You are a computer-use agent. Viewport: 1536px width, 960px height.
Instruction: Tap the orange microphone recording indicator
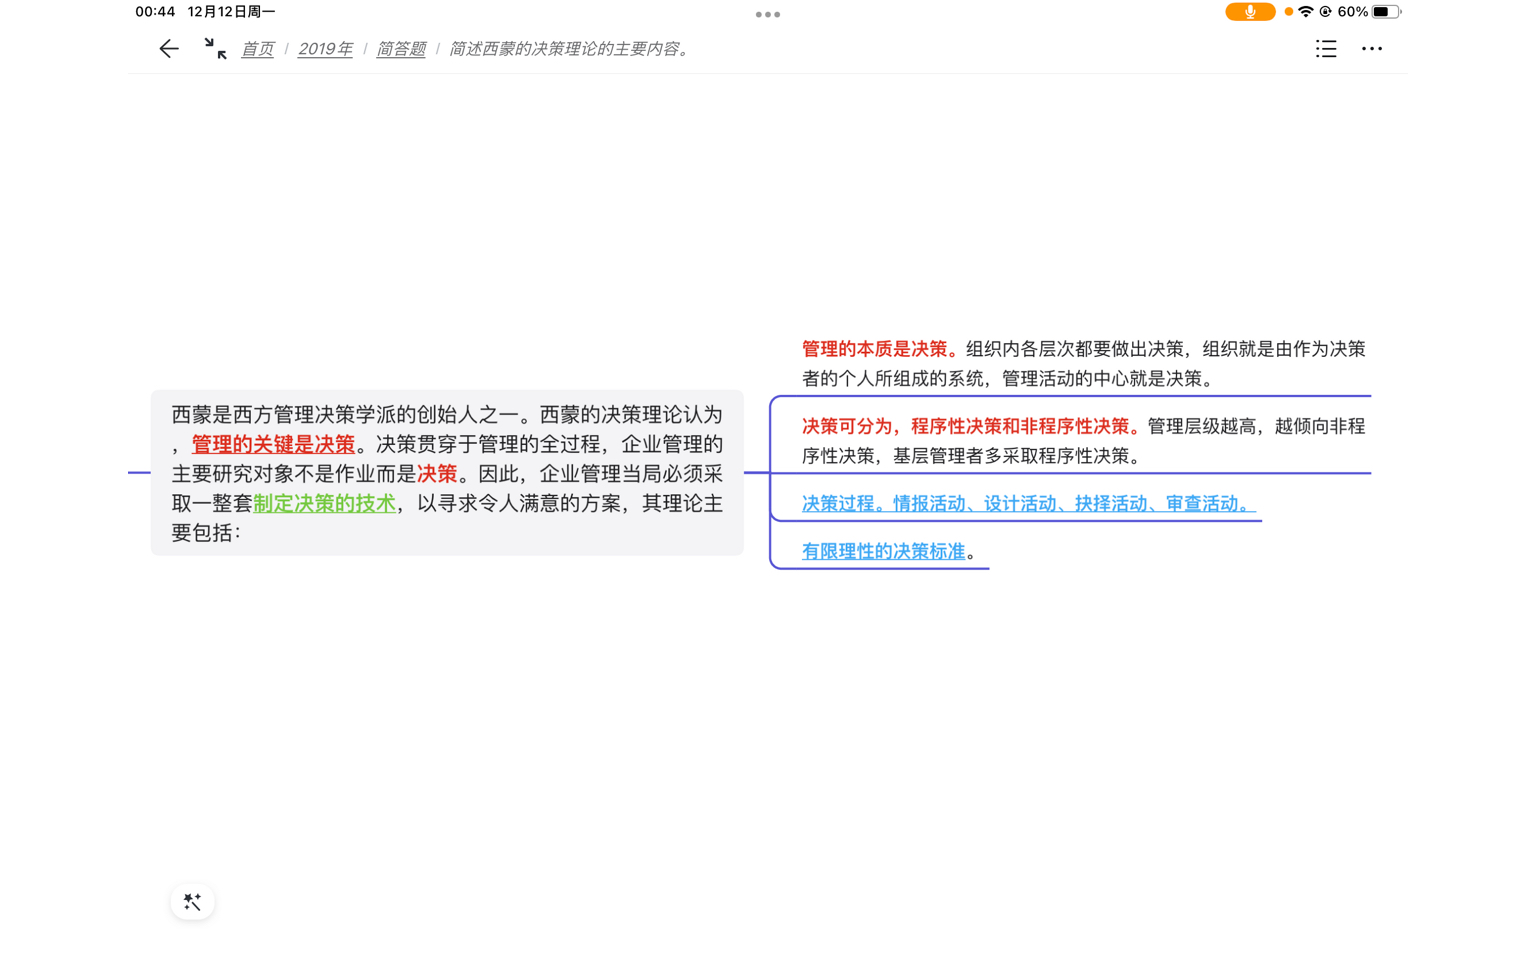pyautogui.click(x=1250, y=12)
